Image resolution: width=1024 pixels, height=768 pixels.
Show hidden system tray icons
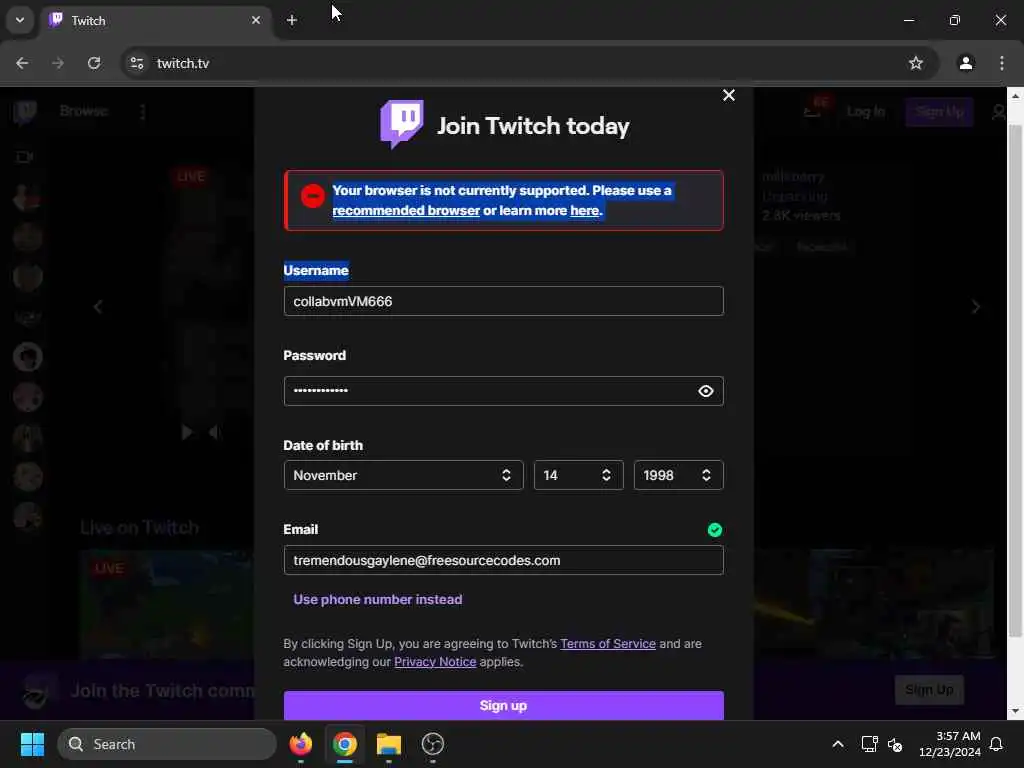pyautogui.click(x=837, y=744)
